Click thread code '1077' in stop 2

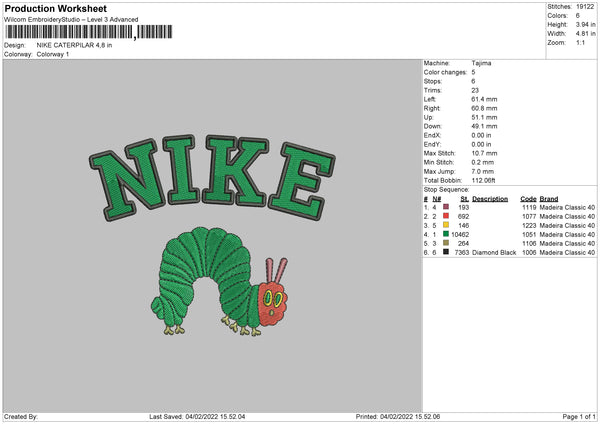pos(529,217)
